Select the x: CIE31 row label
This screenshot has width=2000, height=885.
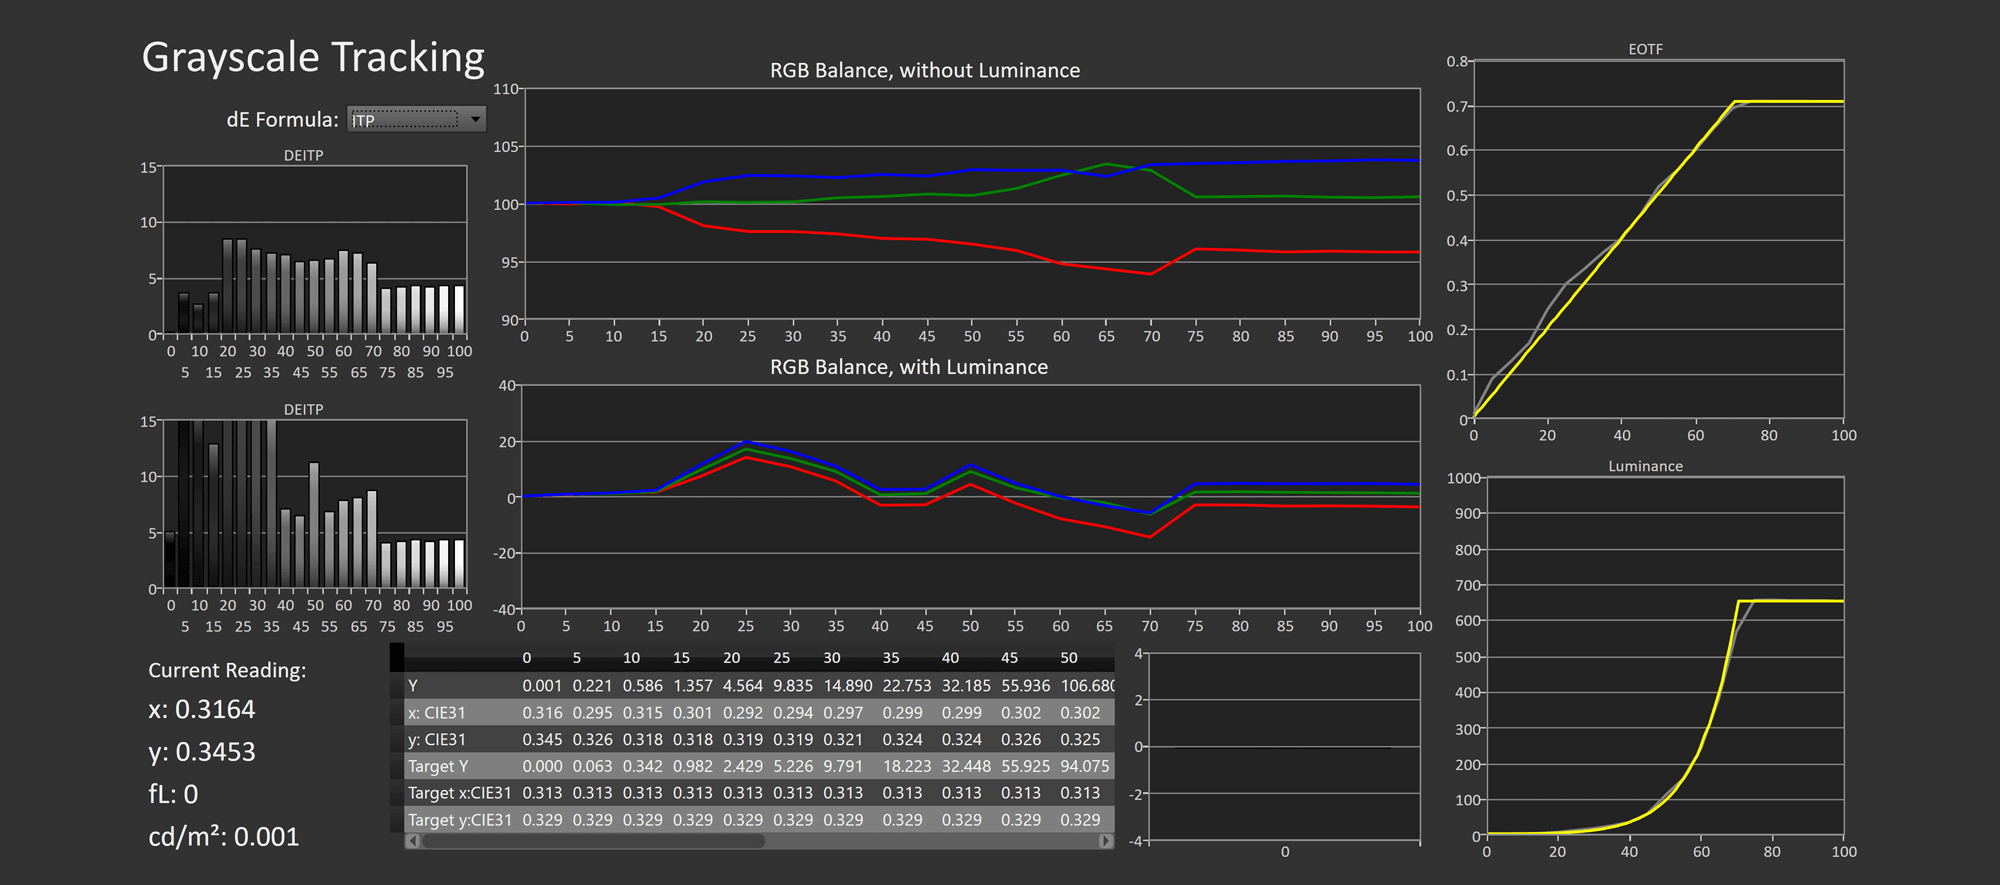click(x=436, y=713)
